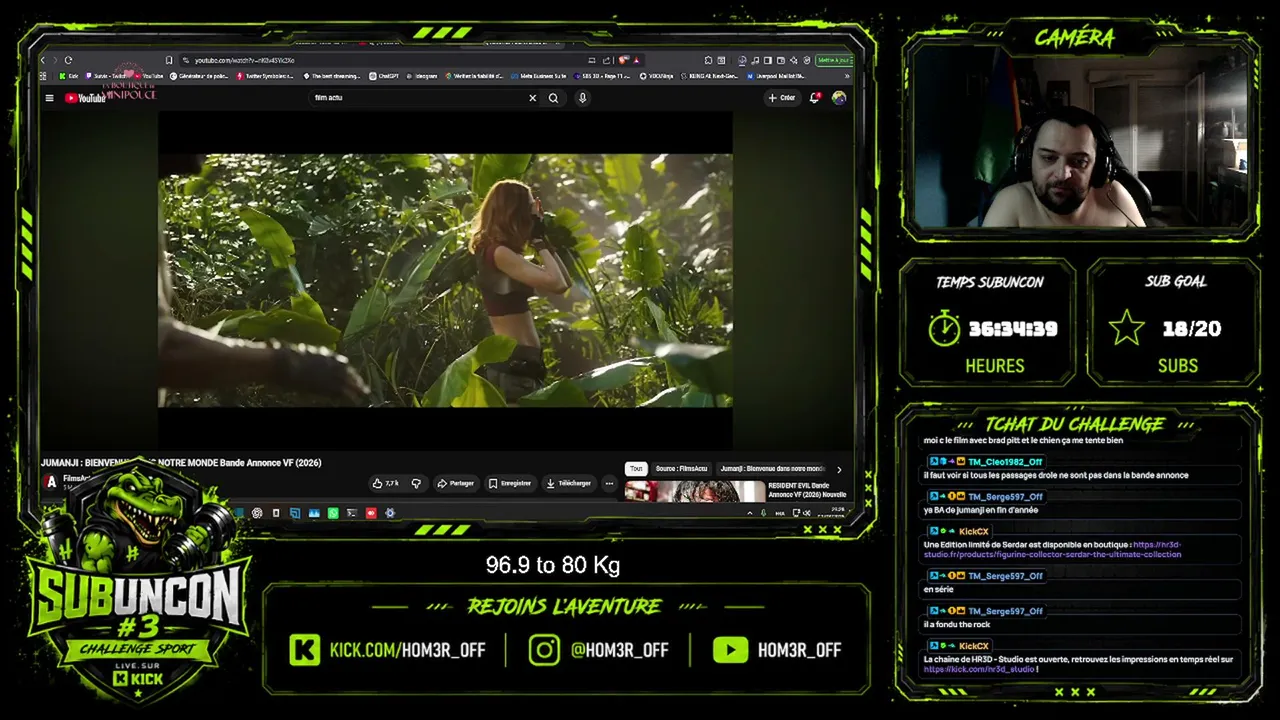Open the ChatGPT icon in the taskbar
Screen dimensions: 1280x720
click(257, 513)
